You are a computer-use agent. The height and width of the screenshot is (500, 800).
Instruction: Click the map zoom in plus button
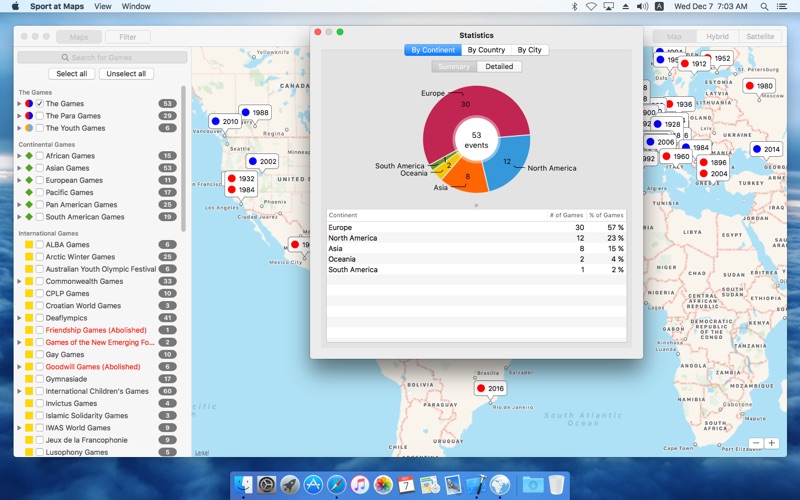click(x=771, y=443)
